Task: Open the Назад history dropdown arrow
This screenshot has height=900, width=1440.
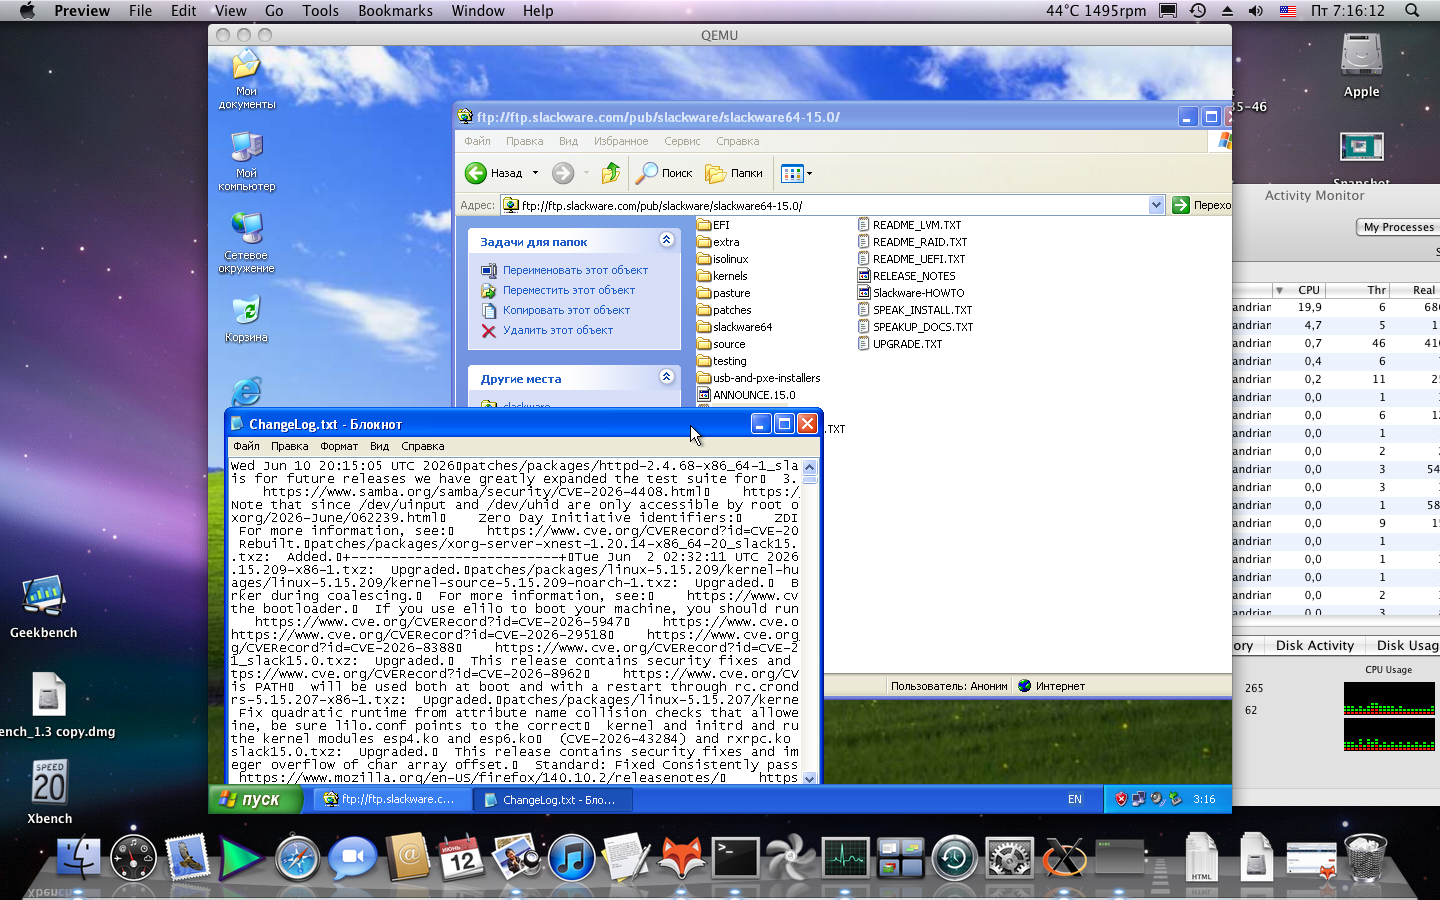Action: pos(535,173)
